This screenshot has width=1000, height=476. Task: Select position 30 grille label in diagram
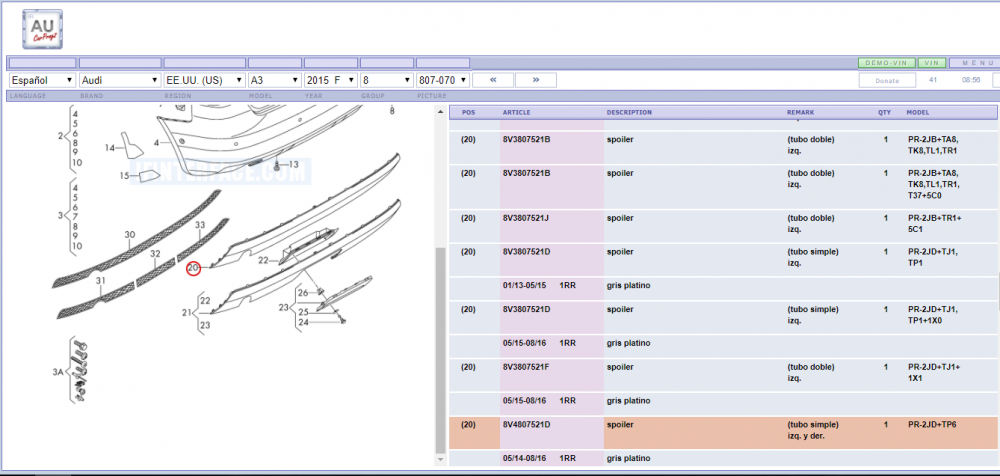pyautogui.click(x=130, y=235)
